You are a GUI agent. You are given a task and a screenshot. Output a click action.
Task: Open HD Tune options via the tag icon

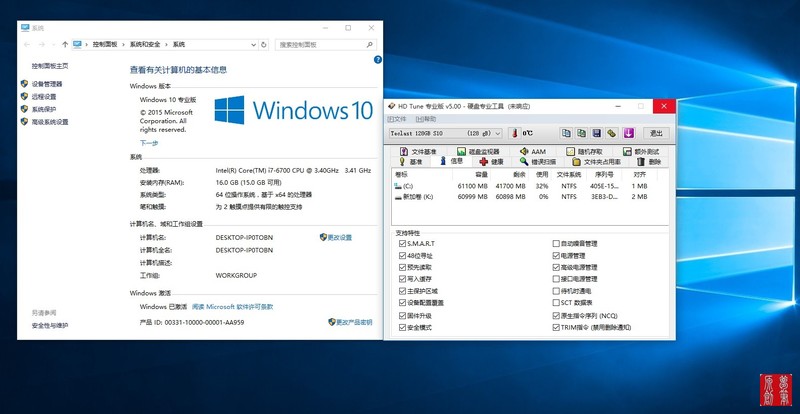[612, 133]
